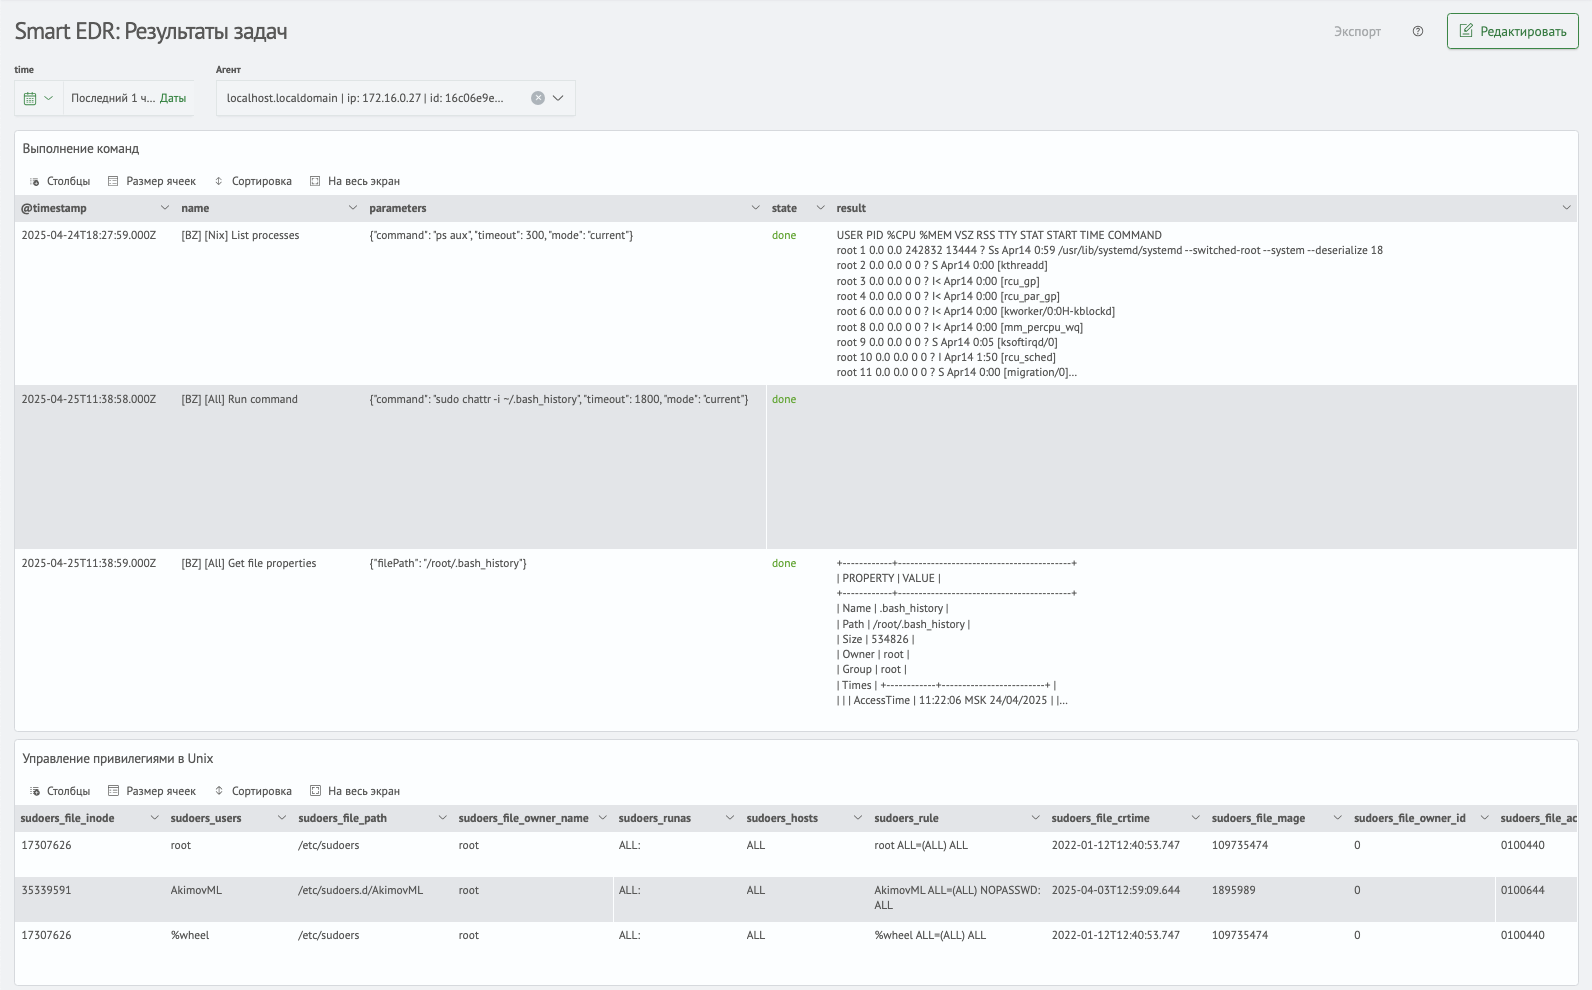Screen dimensions: 1592x990
Task: Click AkimovML in sudoers_users column
Action: (196, 890)
